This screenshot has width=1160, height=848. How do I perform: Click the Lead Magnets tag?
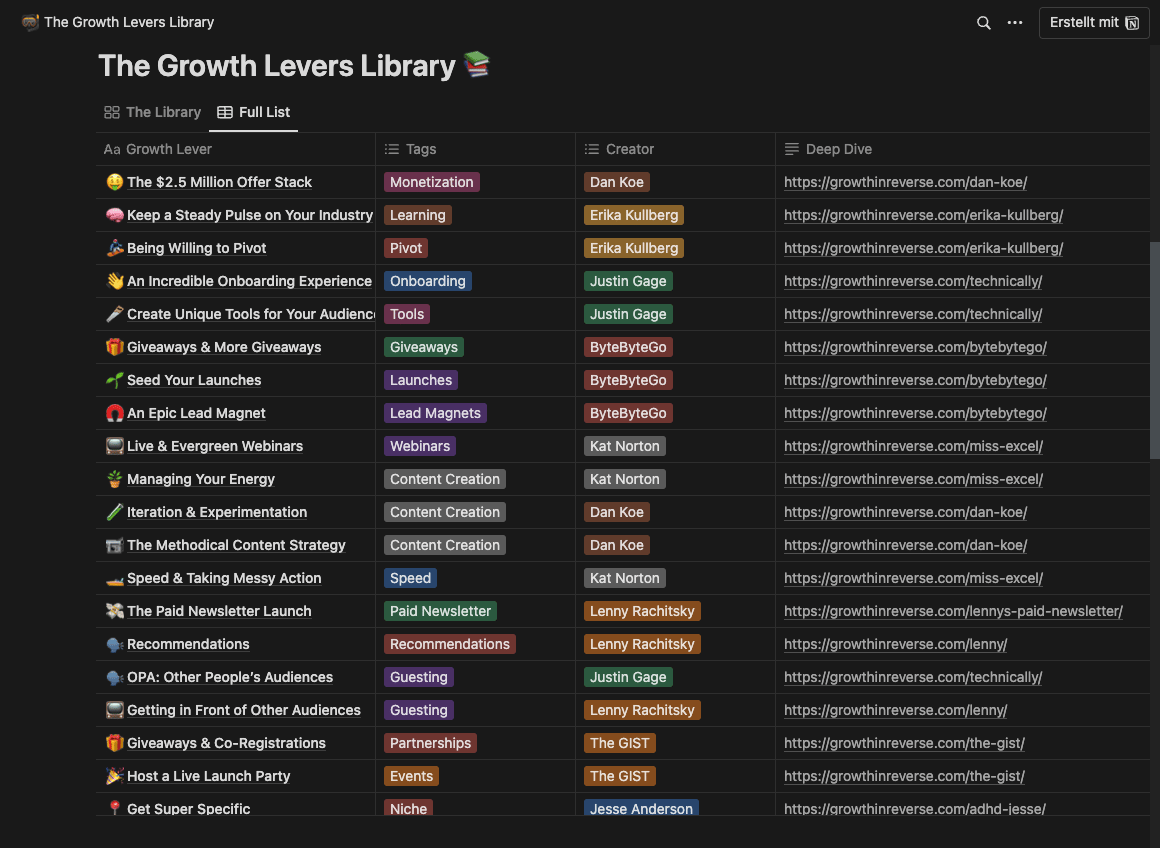[435, 413]
